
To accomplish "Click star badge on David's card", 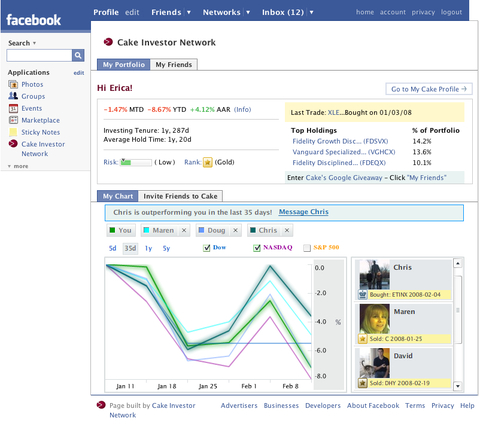I will click(x=362, y=383).
